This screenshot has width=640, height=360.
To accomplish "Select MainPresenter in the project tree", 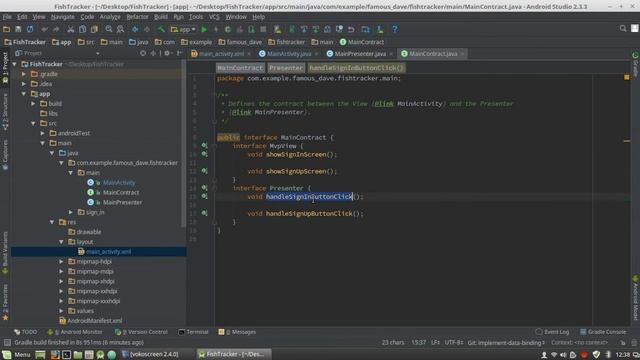I will 122,202.
